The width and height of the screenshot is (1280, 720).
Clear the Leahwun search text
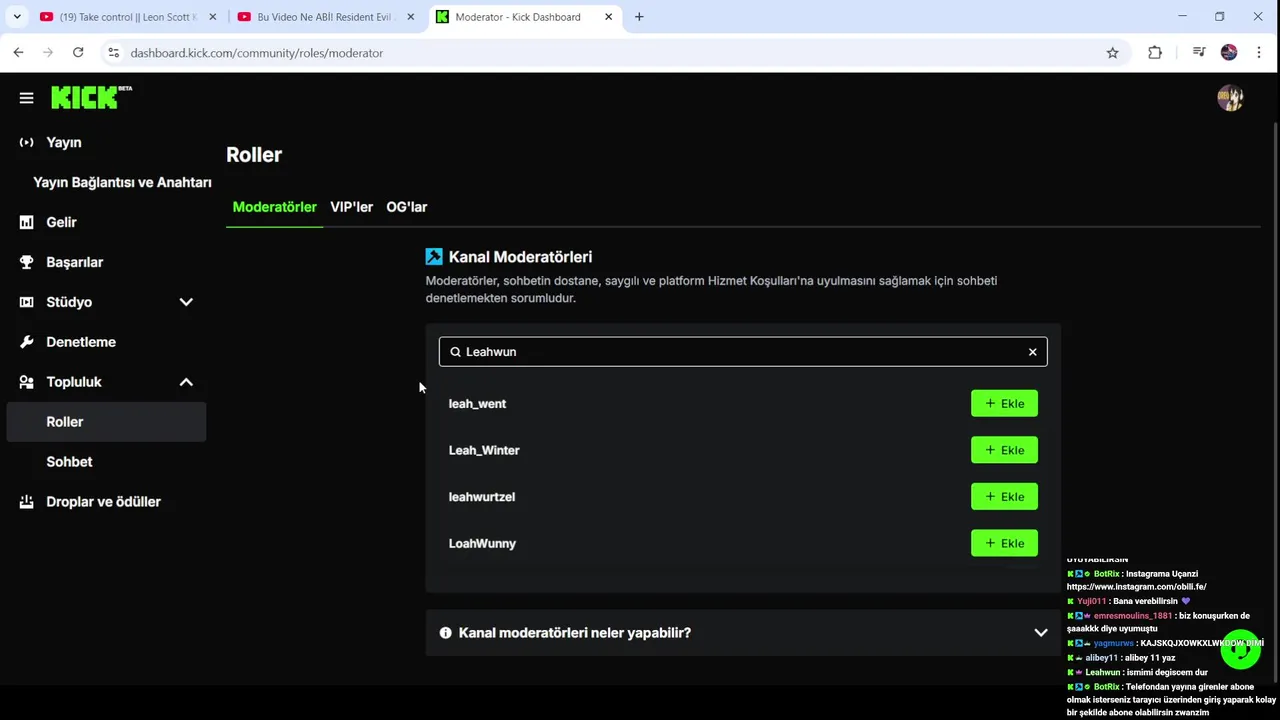coord(1032,352)
